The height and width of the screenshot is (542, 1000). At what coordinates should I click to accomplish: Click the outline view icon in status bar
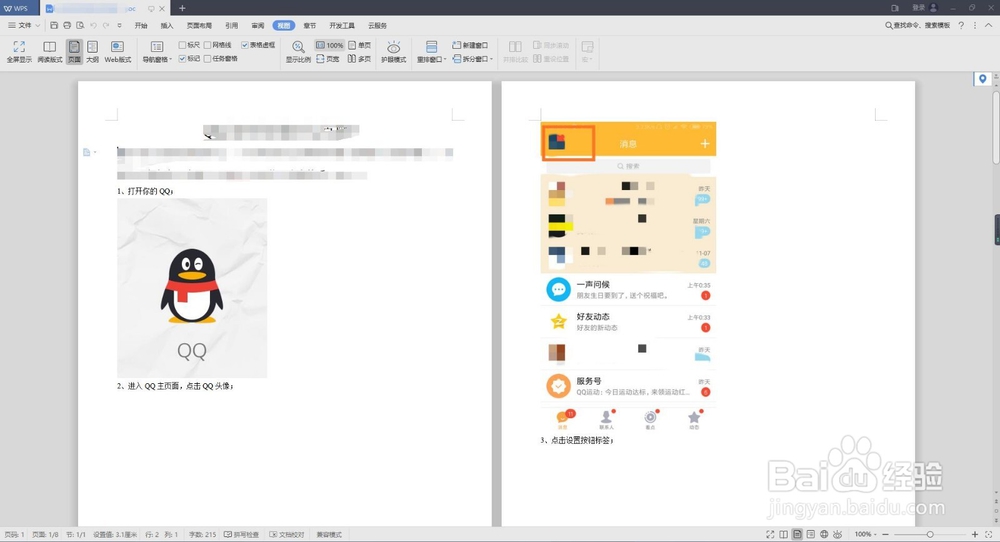(811, 534)
